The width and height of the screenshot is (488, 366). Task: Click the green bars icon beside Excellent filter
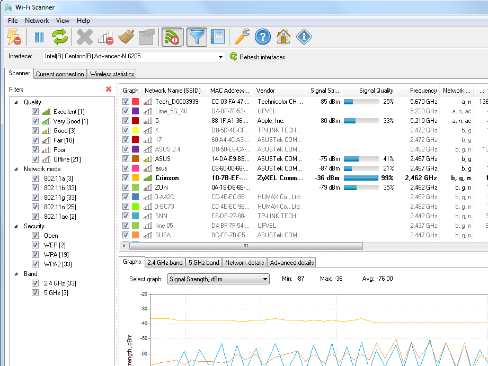[x=46, y=112]
